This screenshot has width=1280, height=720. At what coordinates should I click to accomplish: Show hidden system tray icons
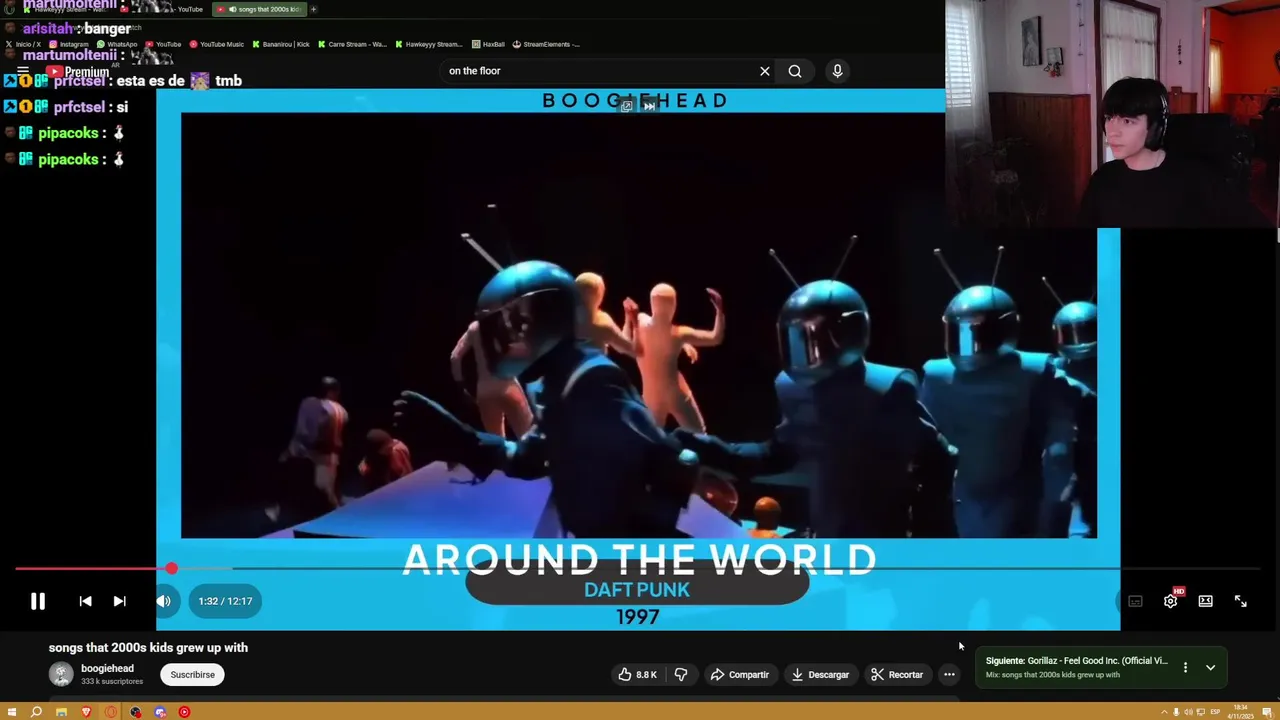[1164, 712]
